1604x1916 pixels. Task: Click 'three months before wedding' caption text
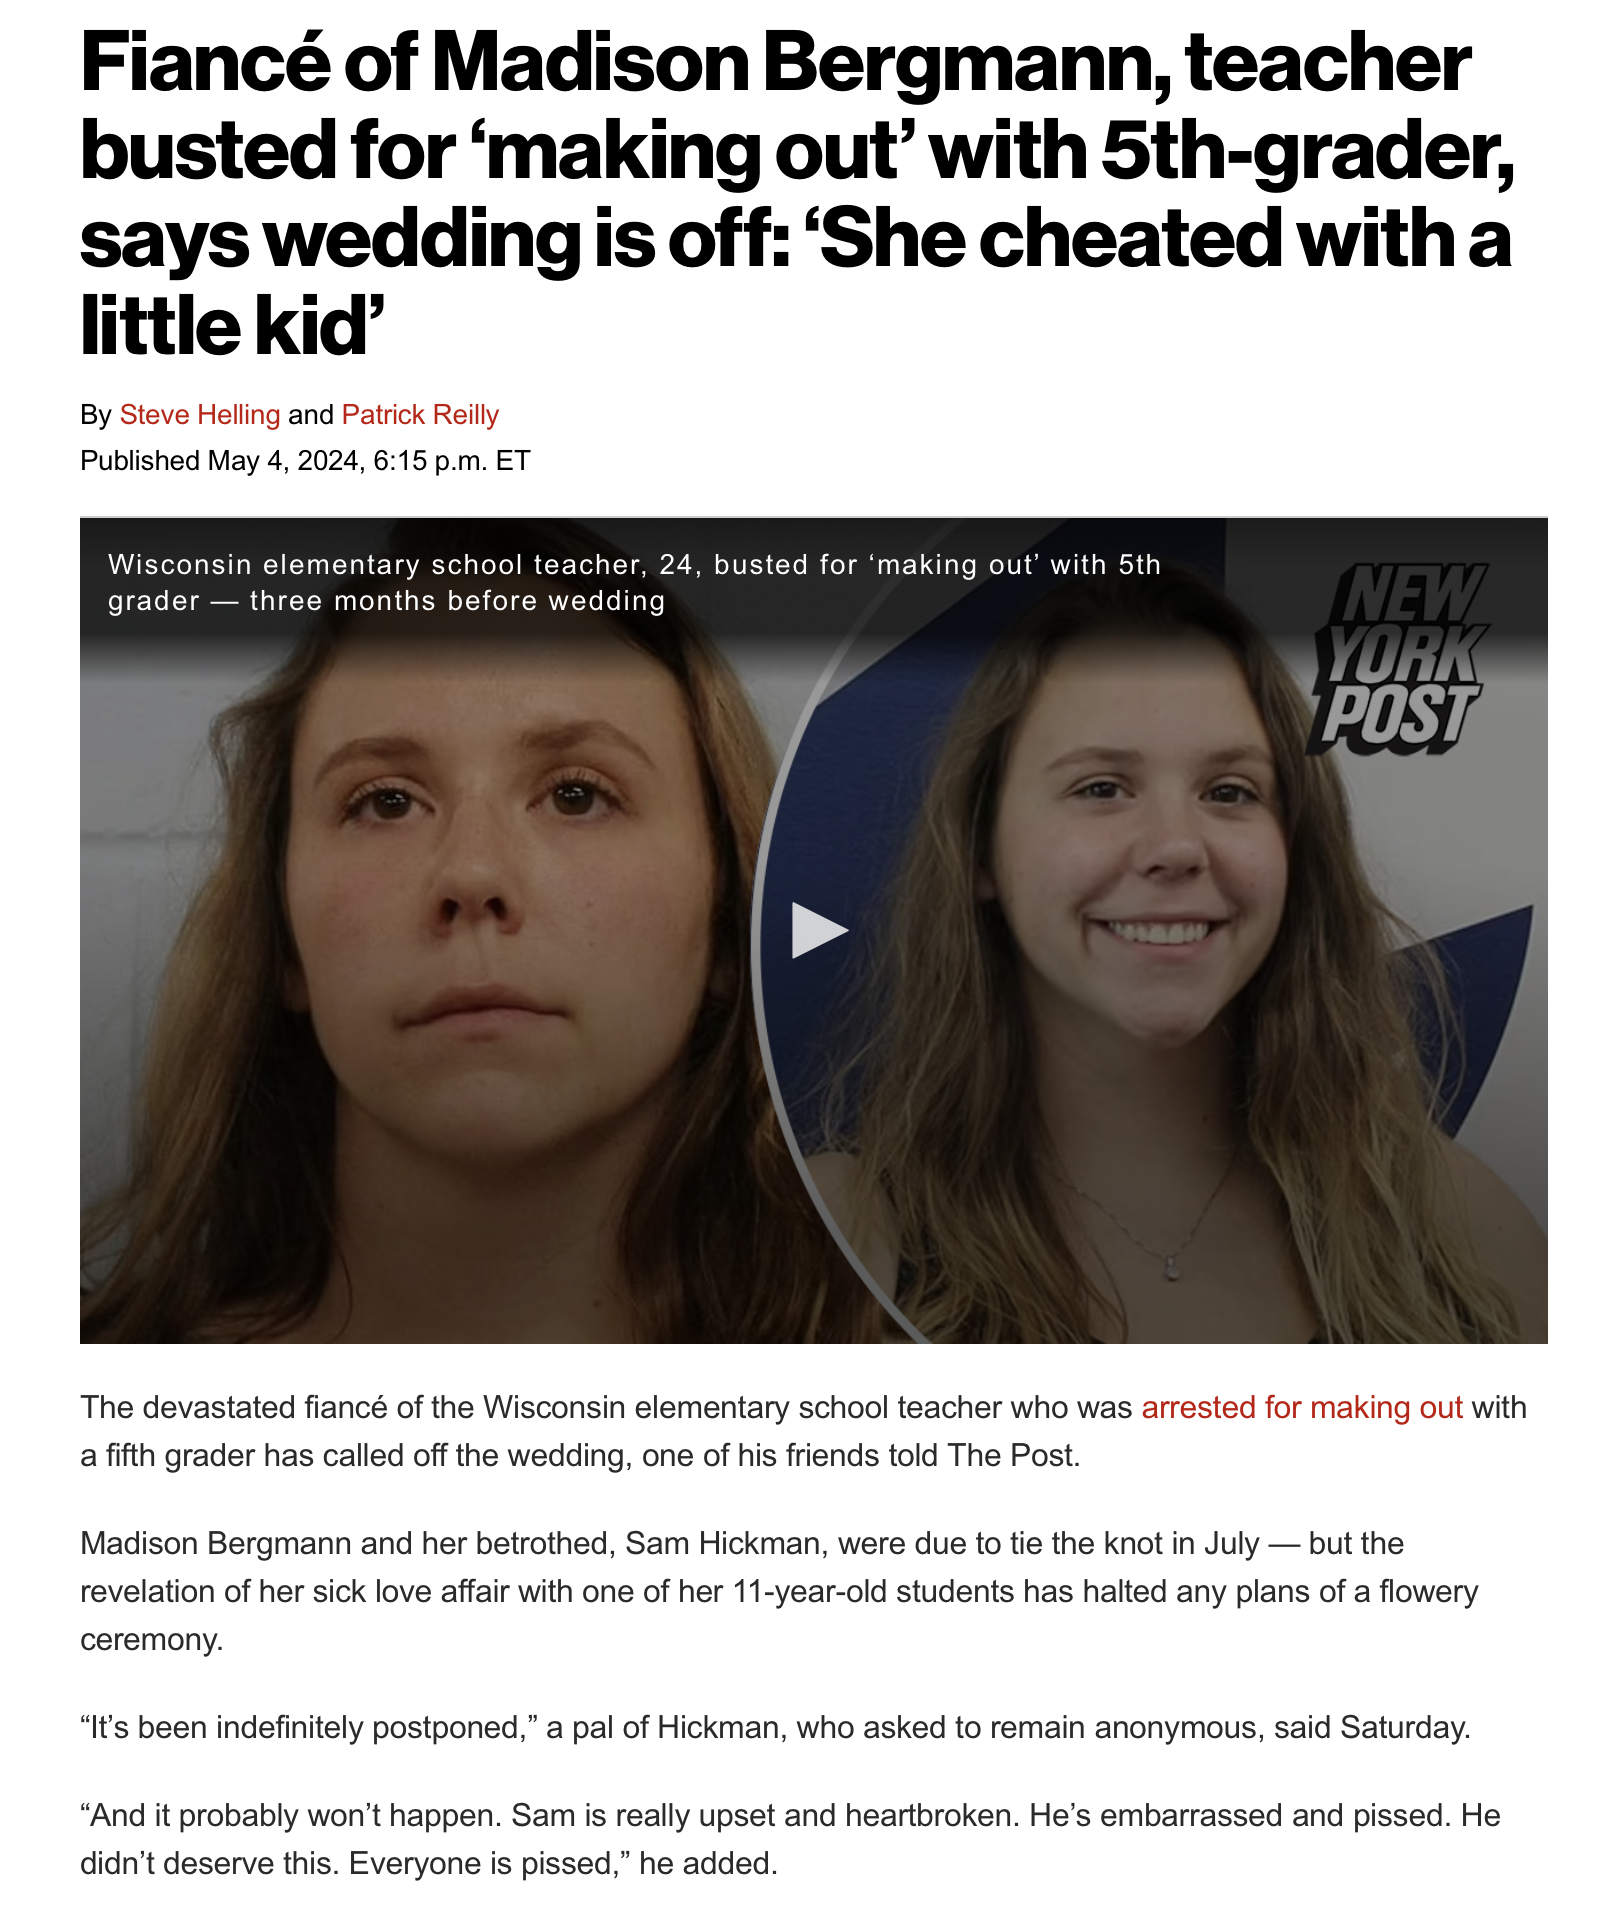458,600
